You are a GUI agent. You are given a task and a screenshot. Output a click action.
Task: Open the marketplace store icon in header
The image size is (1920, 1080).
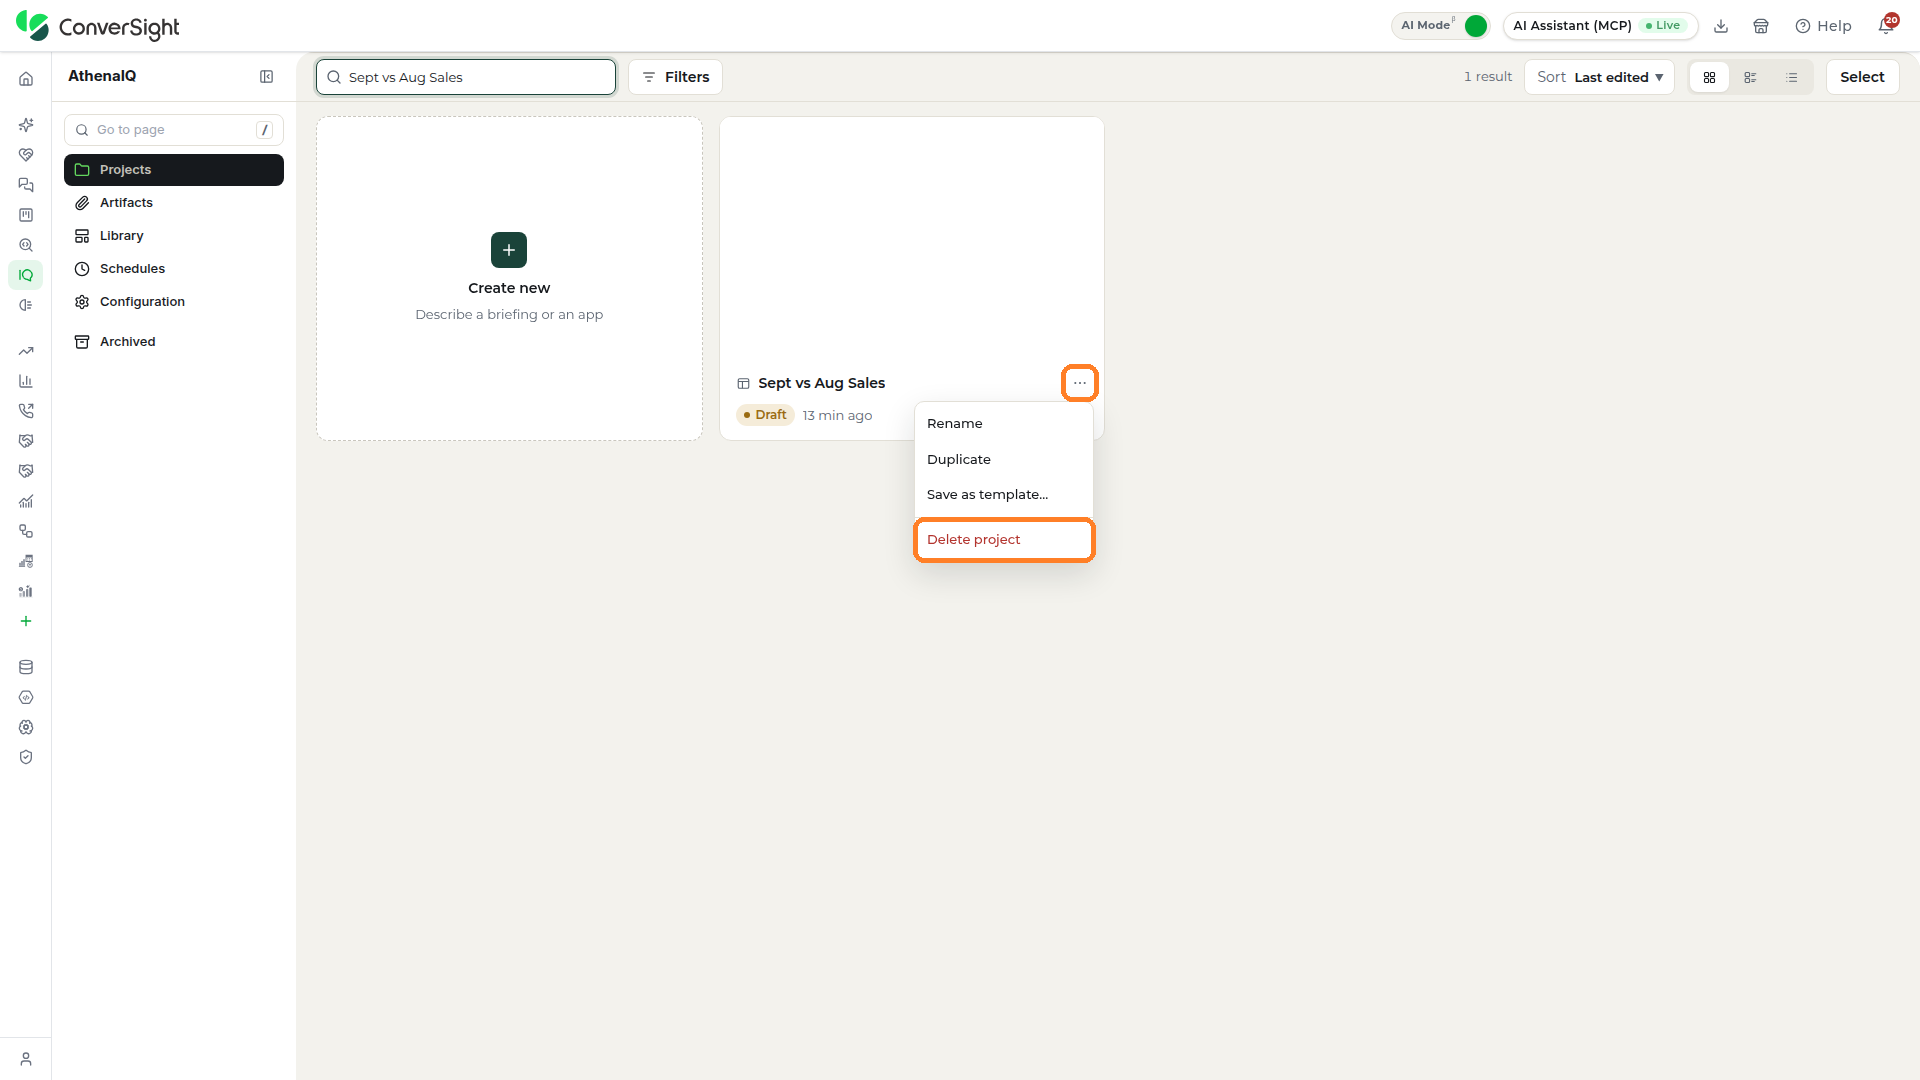(1761, 26)
